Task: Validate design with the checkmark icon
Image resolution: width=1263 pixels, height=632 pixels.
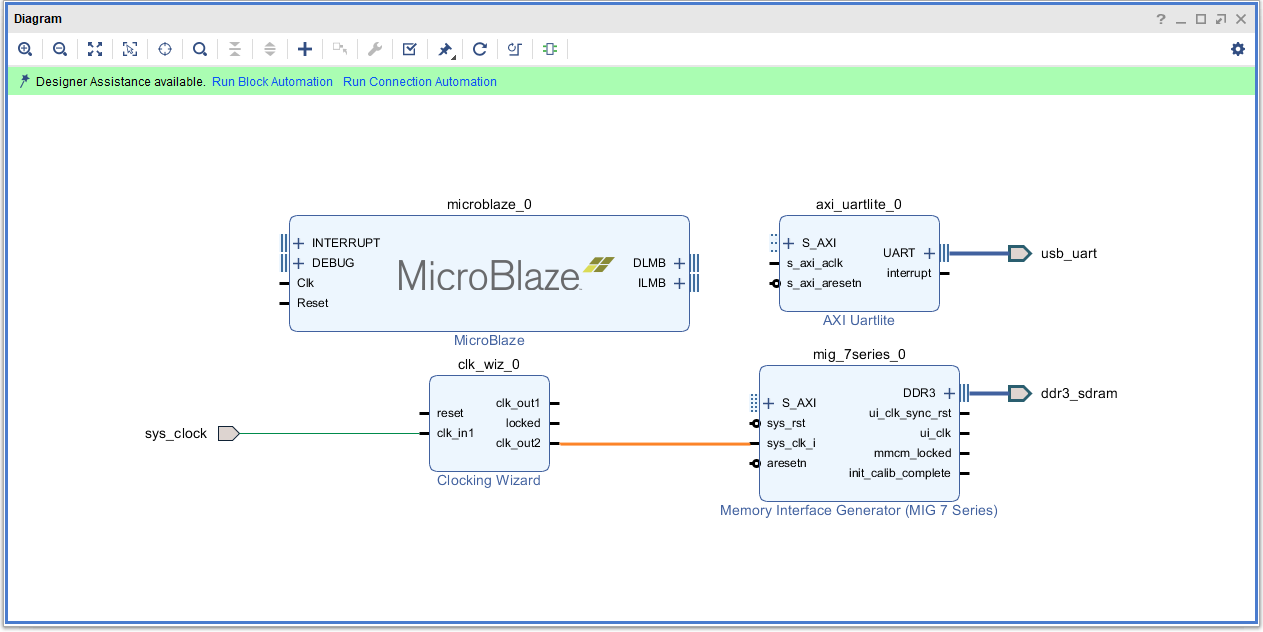Action: click(410, 49)
